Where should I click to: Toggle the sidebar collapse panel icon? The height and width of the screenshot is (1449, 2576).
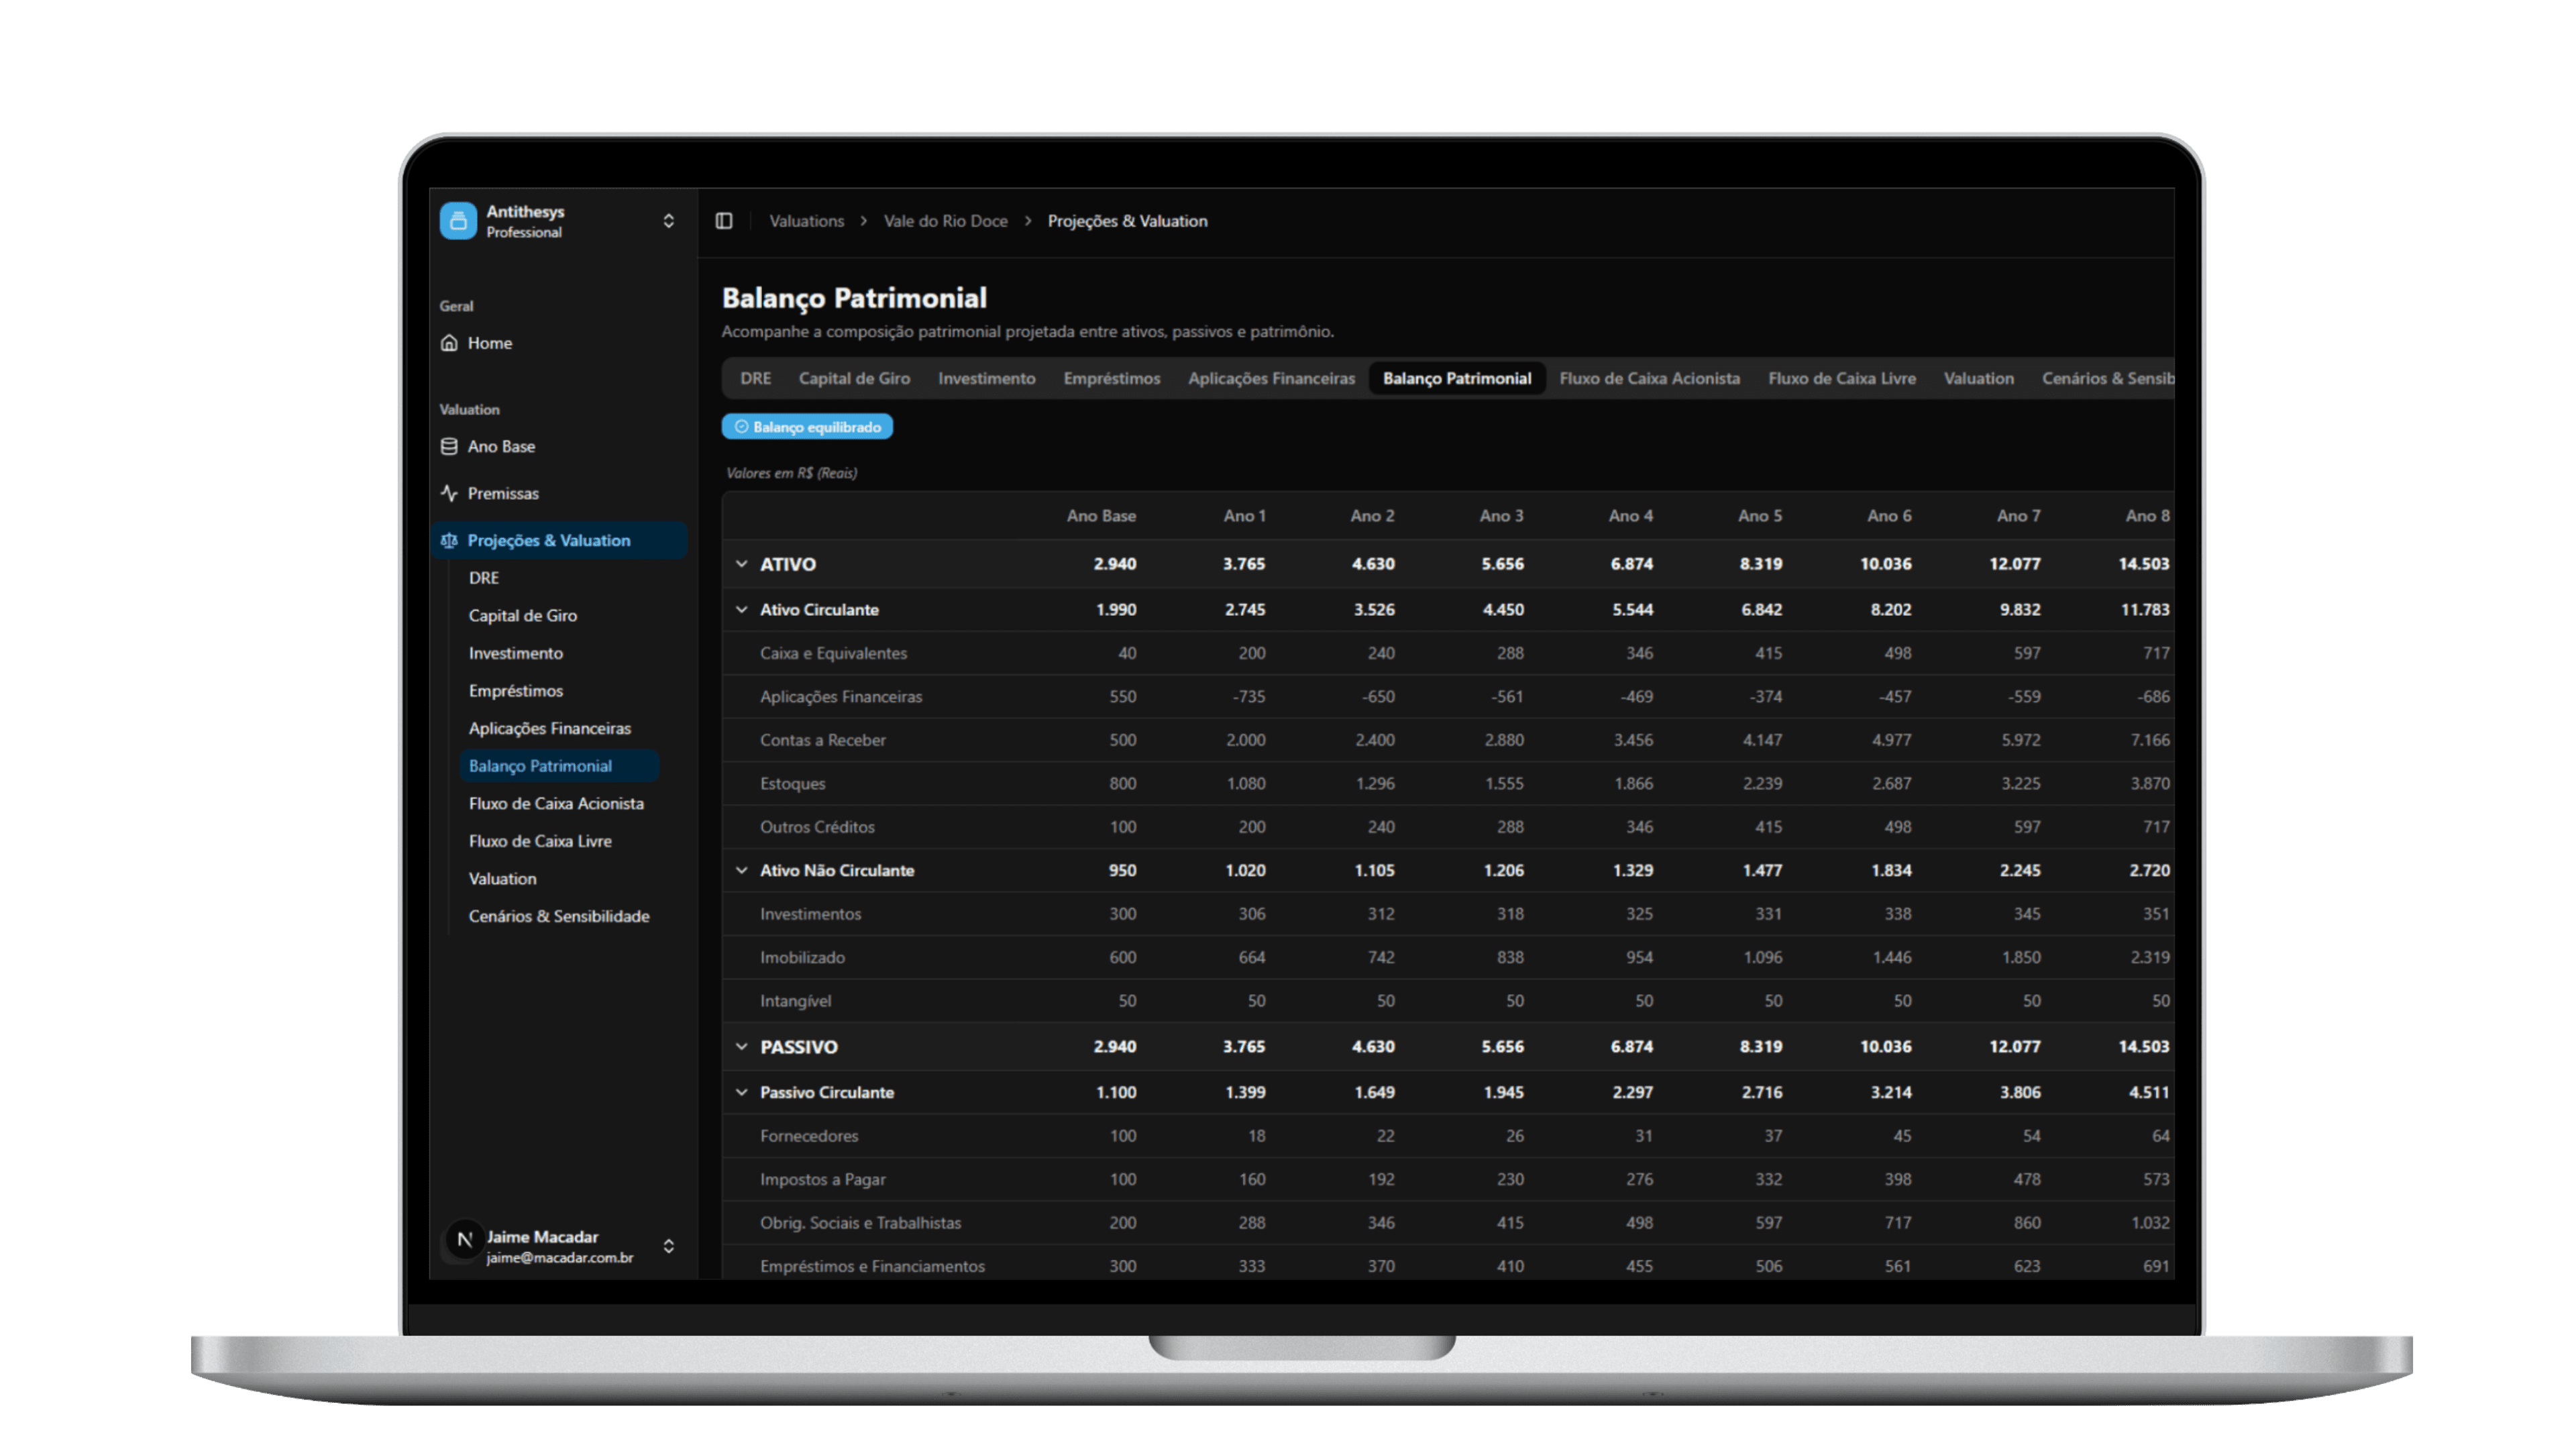(x=723, y=220)
